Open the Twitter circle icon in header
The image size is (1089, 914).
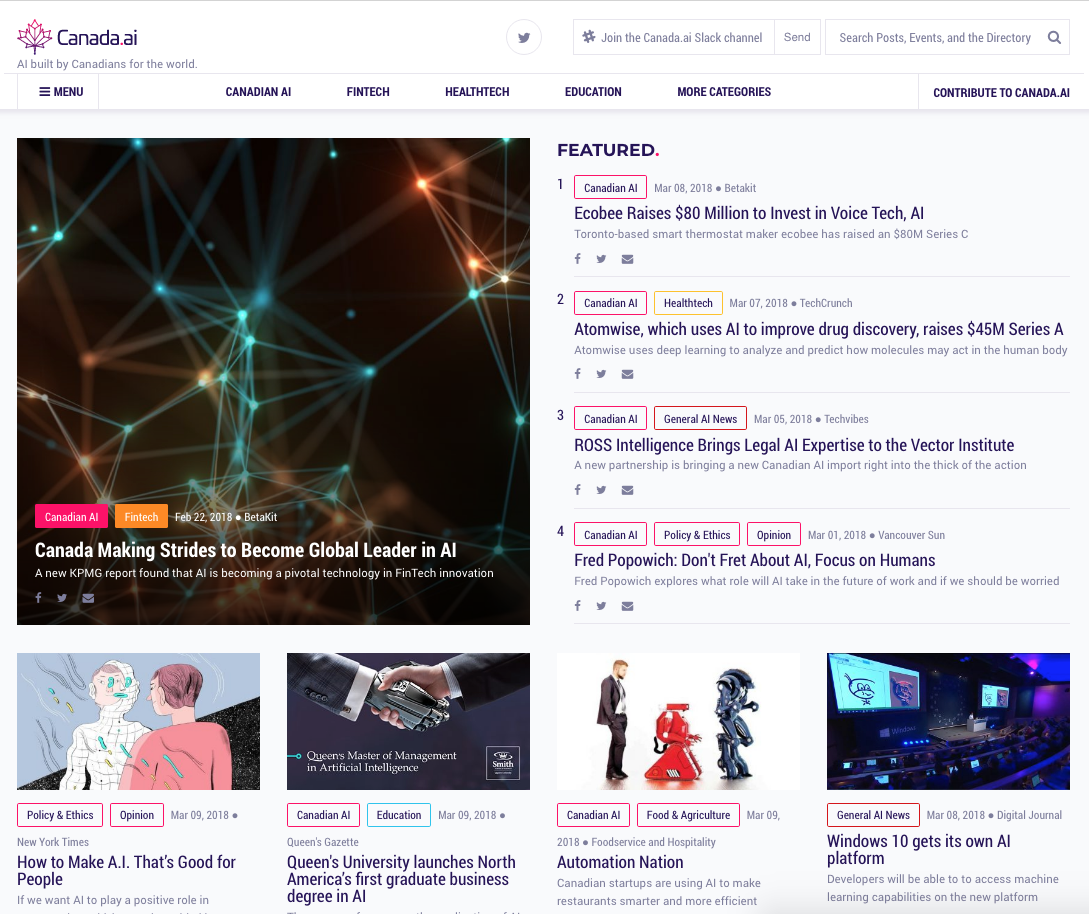click(x=524, y=38)
